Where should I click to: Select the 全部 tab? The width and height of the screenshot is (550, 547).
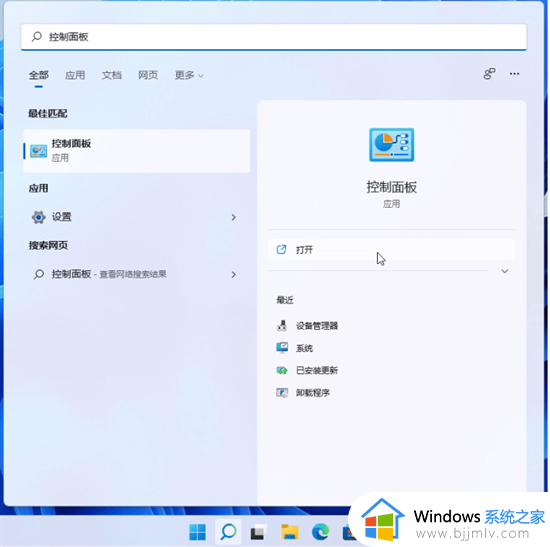coord(39,75)
